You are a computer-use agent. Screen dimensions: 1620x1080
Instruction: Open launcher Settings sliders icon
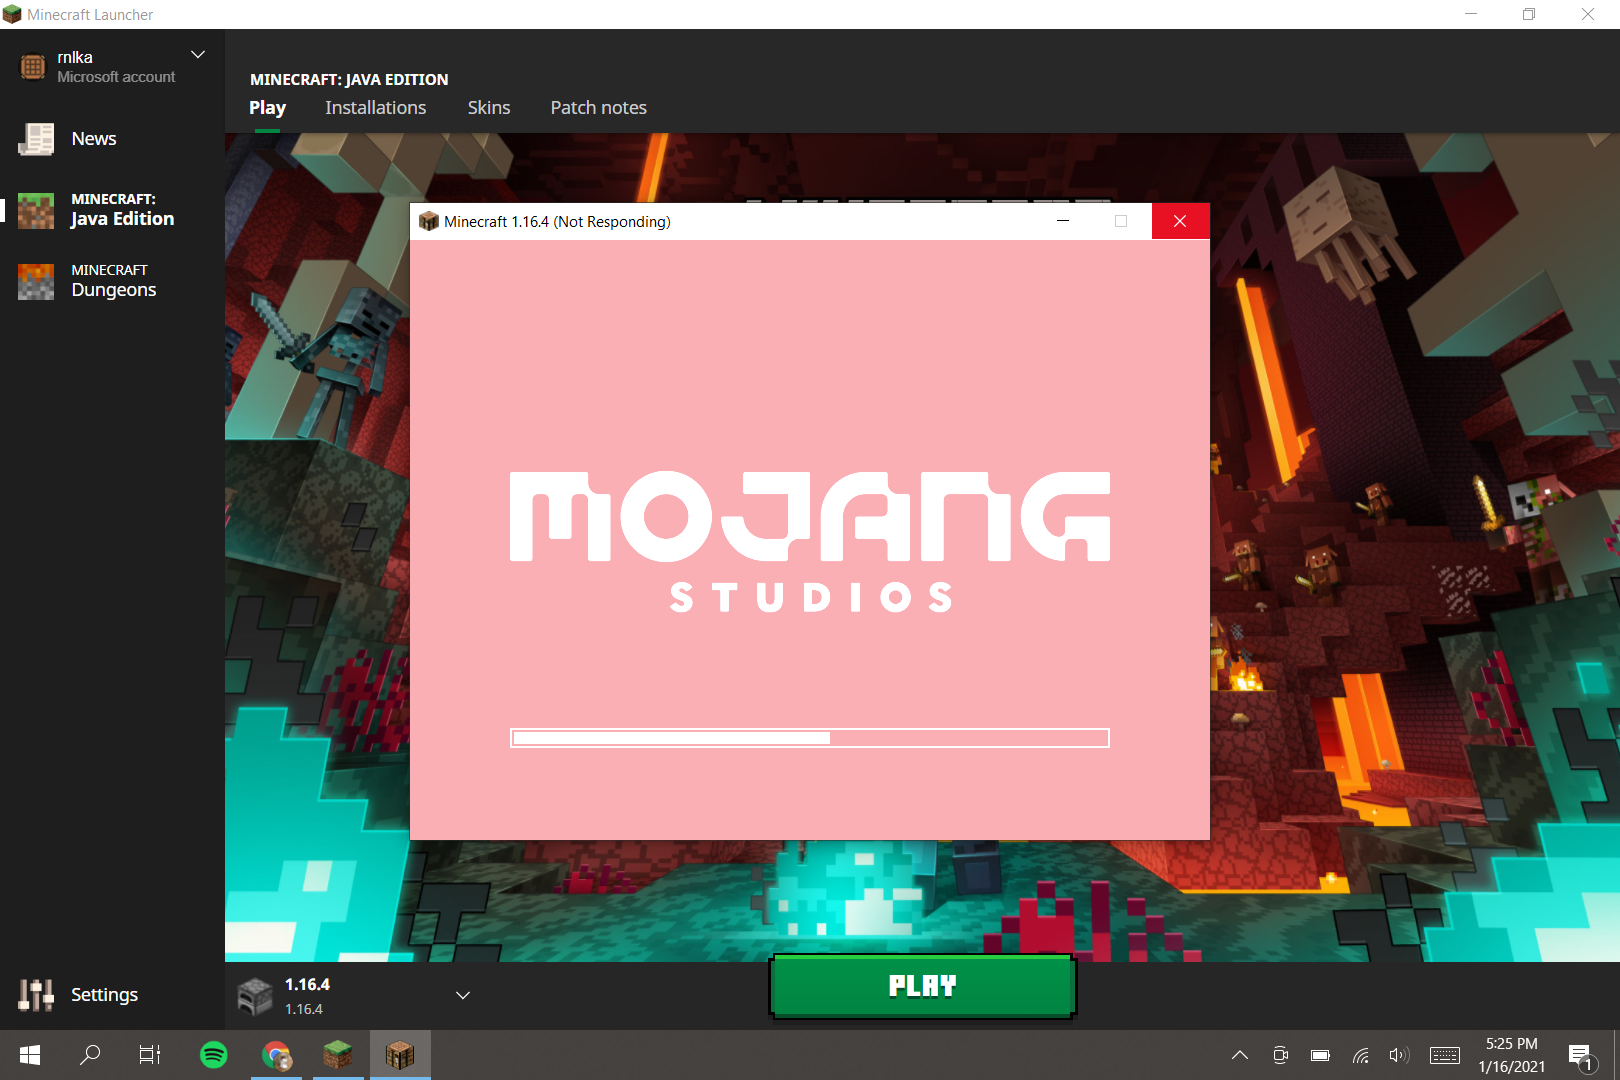point(36,995)
